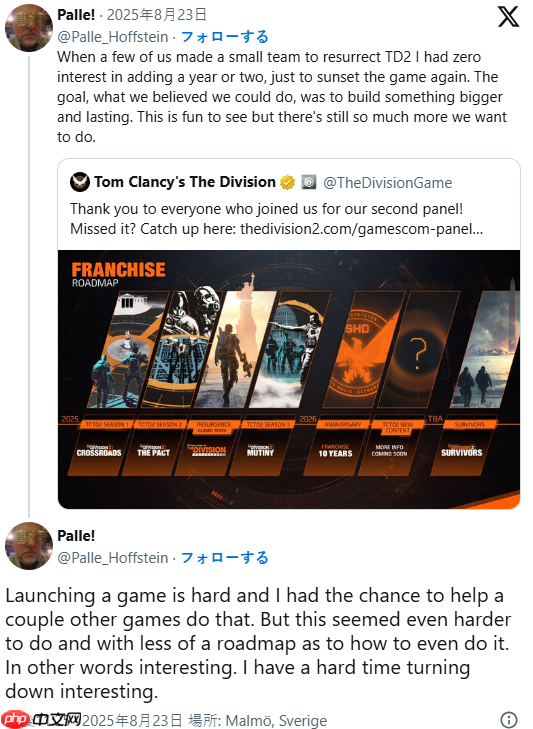The height and width of the screenshot is (729, 533).
Task: Click the Ubisoft affiliation badge icon
Action: point(308,182)
